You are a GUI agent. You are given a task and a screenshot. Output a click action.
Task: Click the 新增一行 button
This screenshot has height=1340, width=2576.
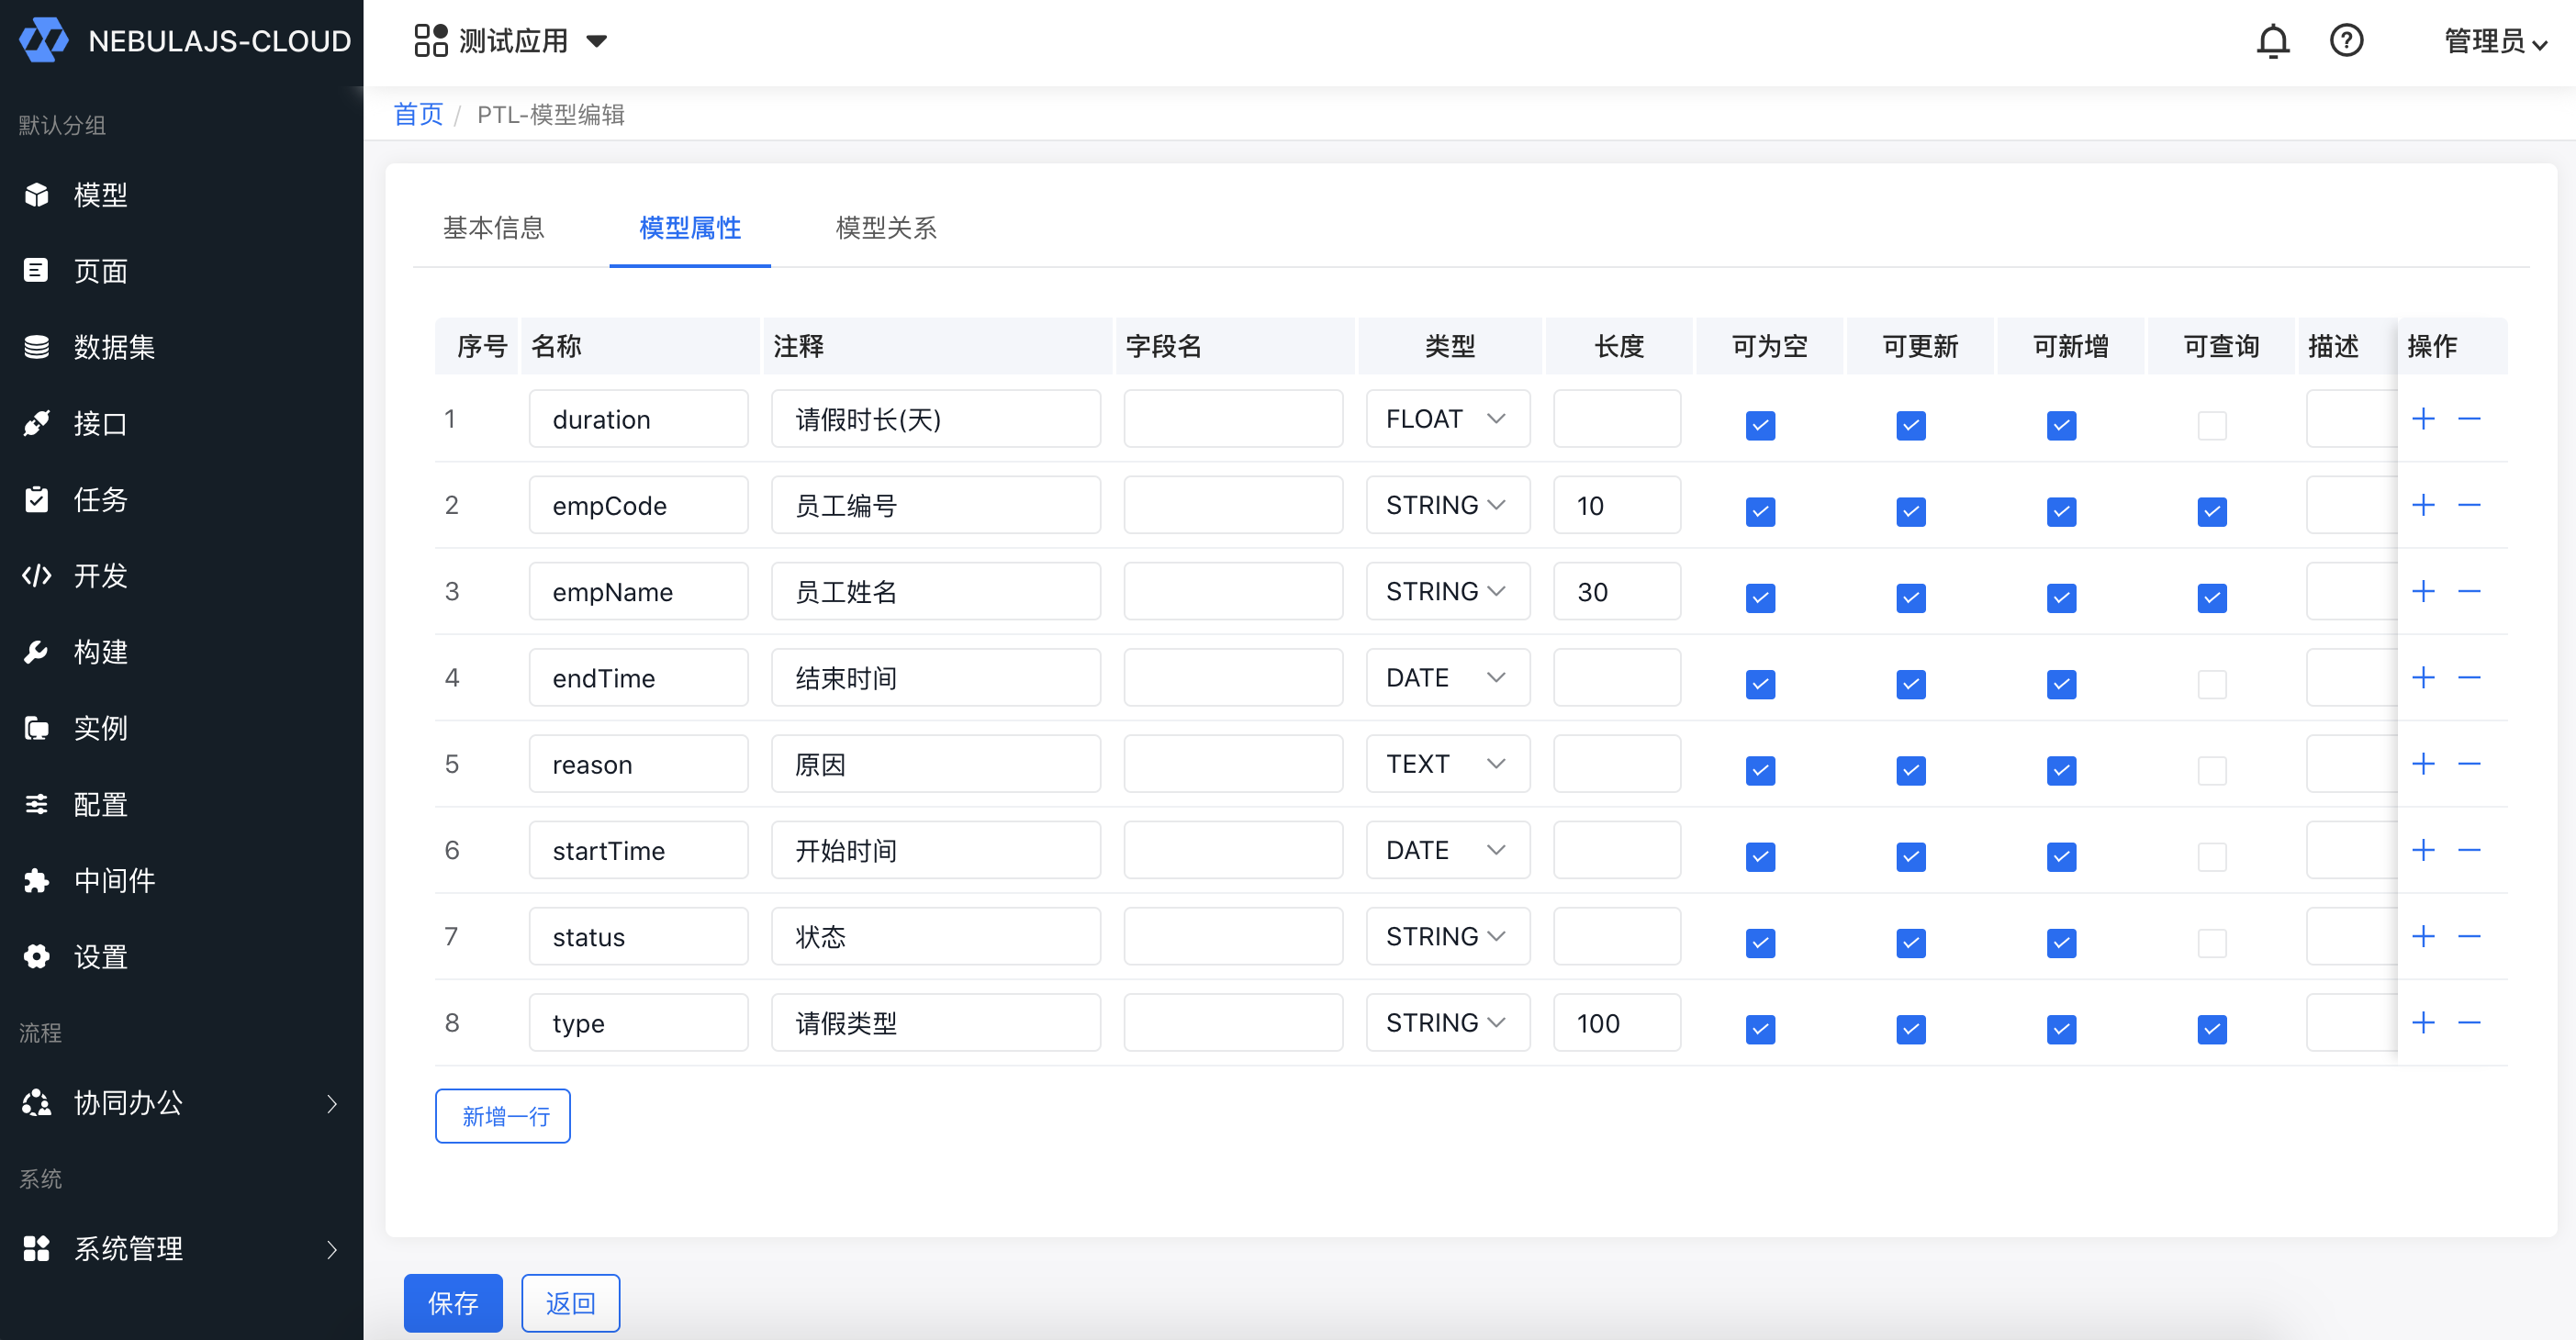[x=503, y=1116]
